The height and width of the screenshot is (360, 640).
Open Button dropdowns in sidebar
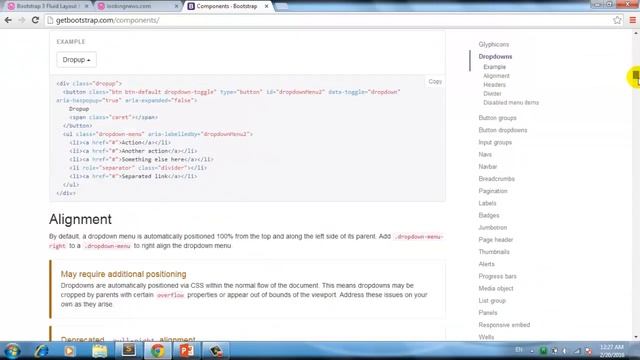(x=502, y=130)
